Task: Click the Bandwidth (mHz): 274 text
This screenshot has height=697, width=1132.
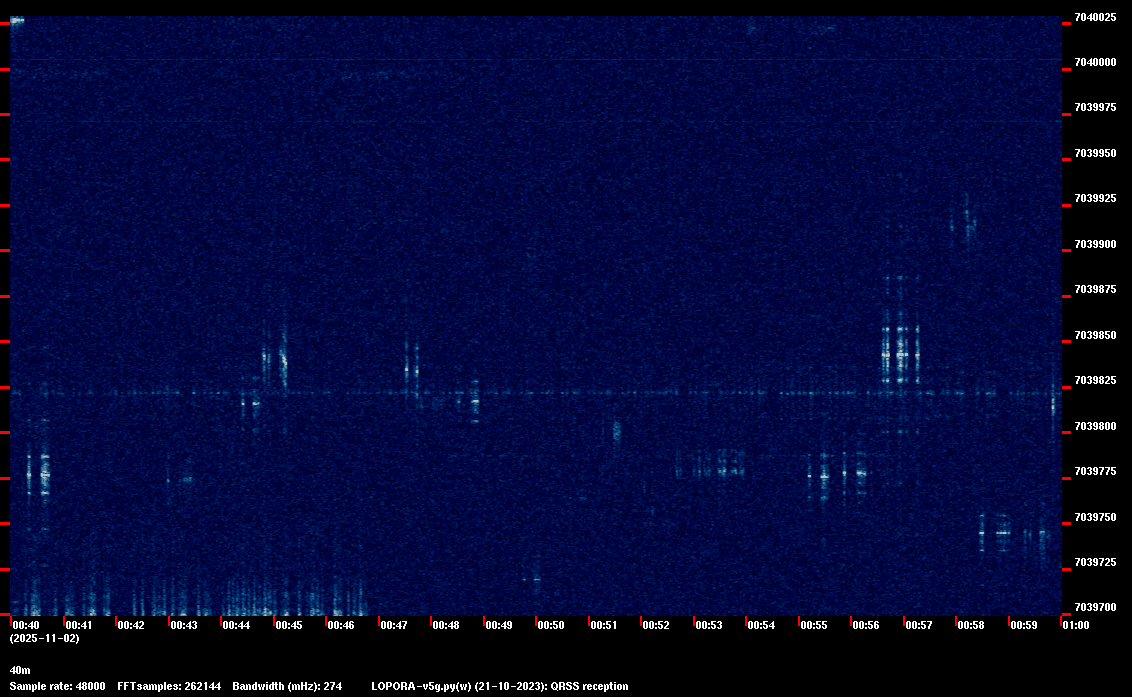Action: (287, 686)
